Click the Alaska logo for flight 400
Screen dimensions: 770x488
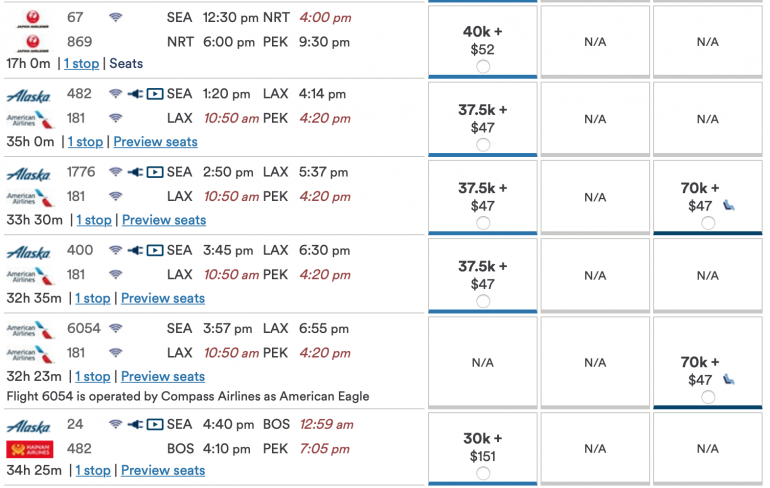28,252
